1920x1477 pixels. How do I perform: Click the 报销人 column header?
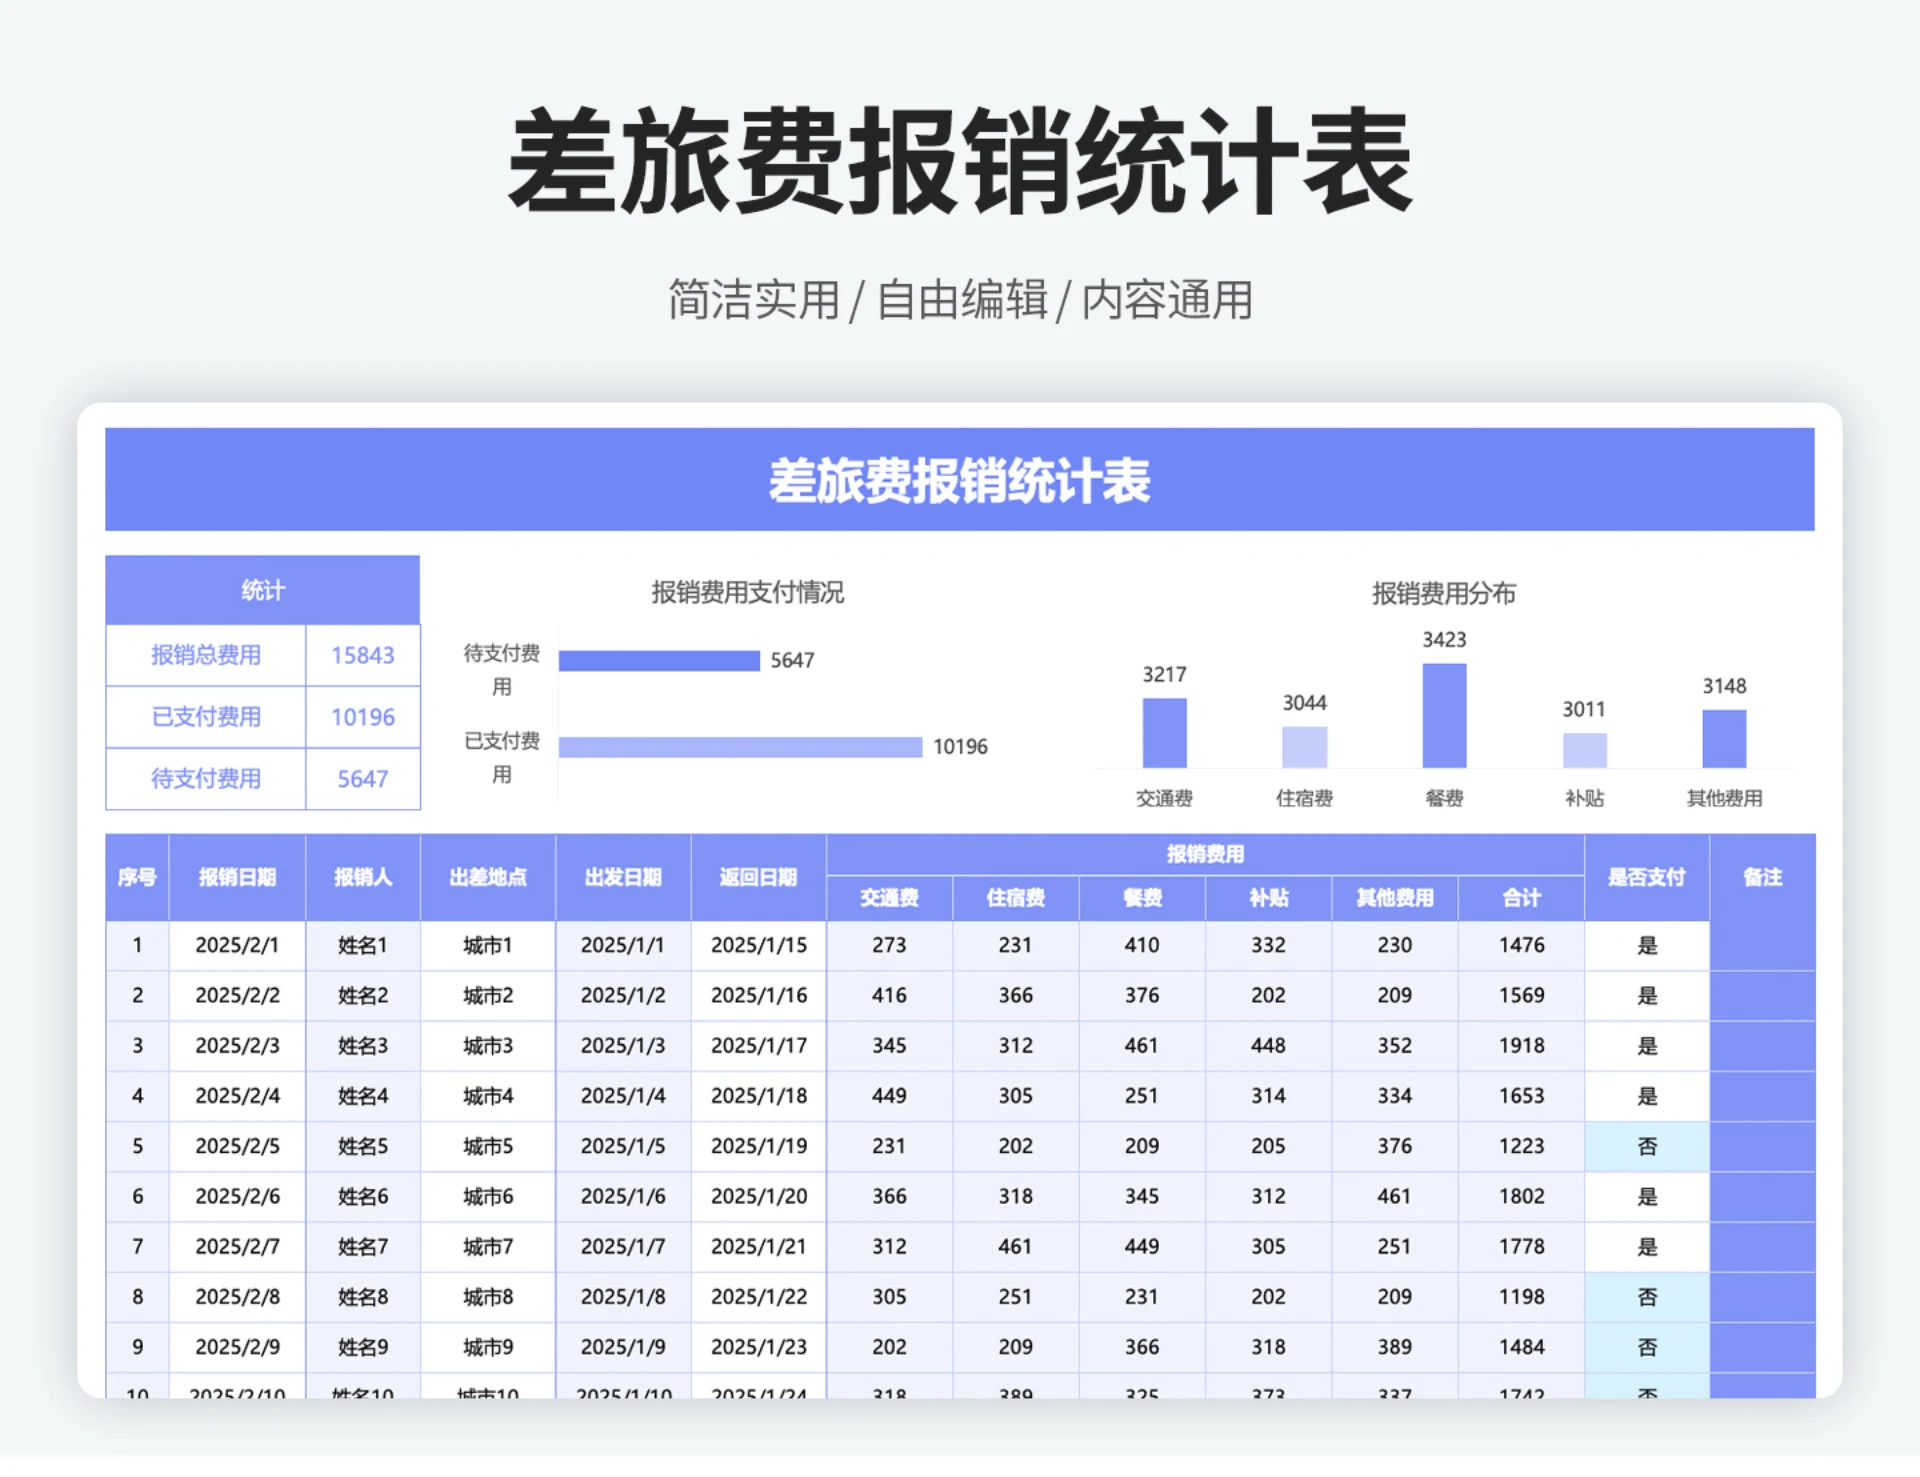click(x=363, y=877)
